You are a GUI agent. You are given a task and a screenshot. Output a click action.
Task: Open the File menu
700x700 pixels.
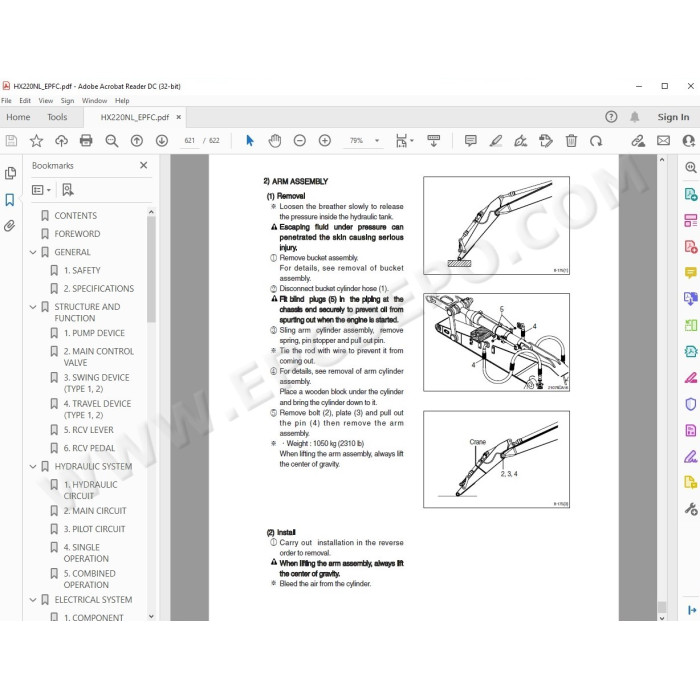click(x=6, y=100)
